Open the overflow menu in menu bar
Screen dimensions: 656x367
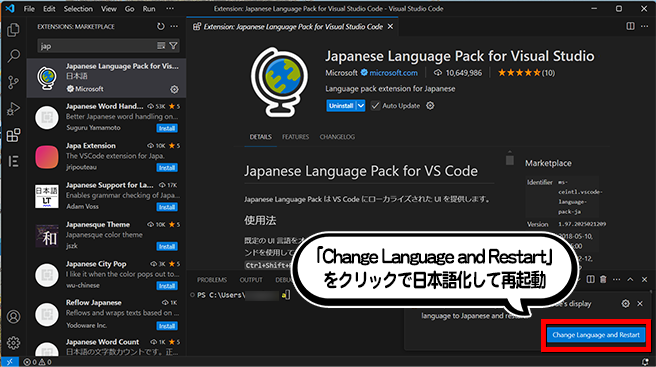pyautogui.click(x=169, y=8)
